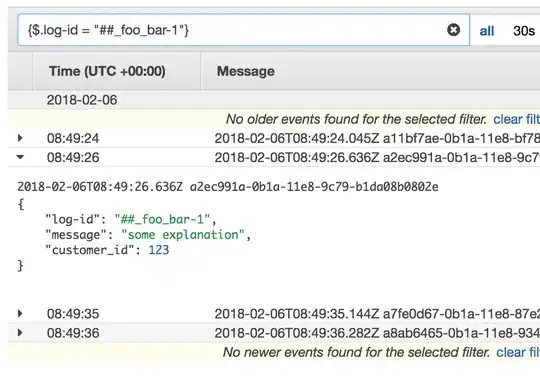Click the customer_id value 123

[159, 250]
